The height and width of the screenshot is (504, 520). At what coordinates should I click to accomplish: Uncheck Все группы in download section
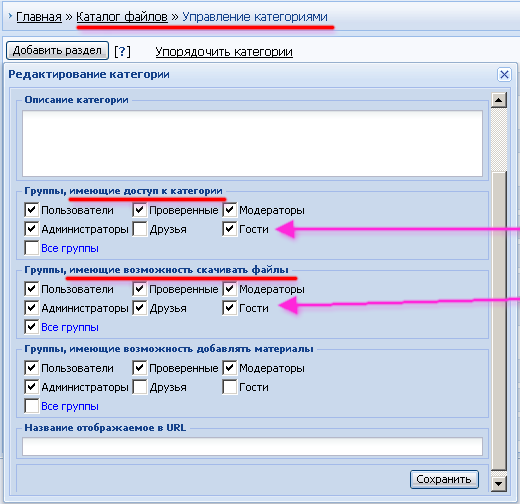32,327
